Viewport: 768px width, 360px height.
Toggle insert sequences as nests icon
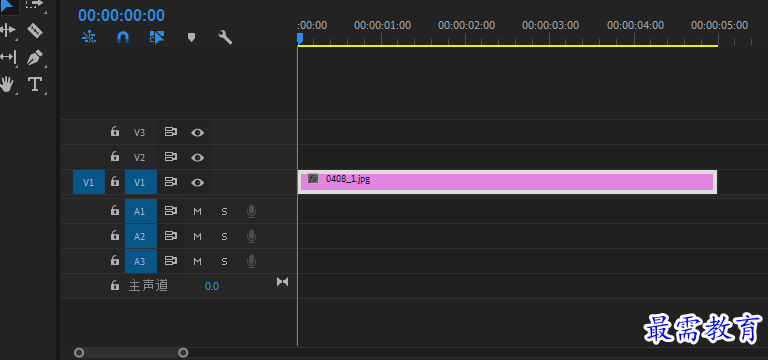click(x=89, y=37)
